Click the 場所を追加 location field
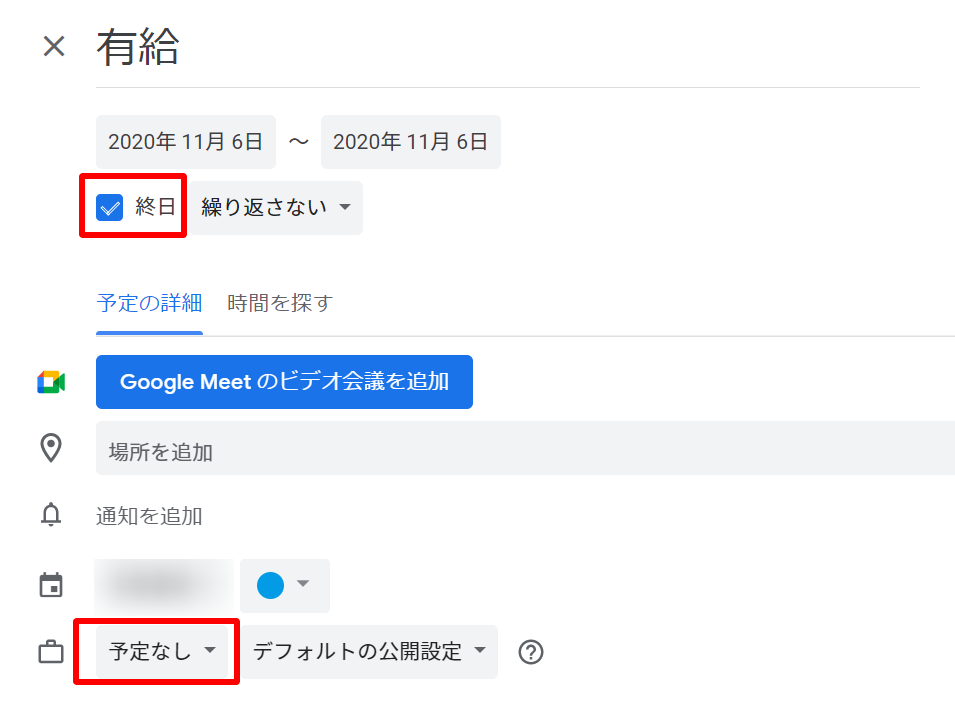The height and width of the screenshot is (703, 955). 520,451
